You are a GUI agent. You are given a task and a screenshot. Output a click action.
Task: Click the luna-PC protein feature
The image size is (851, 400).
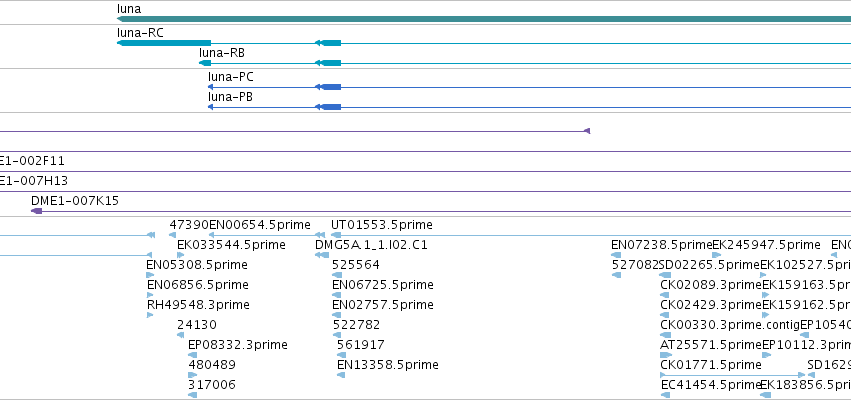(x=529, y=87)
